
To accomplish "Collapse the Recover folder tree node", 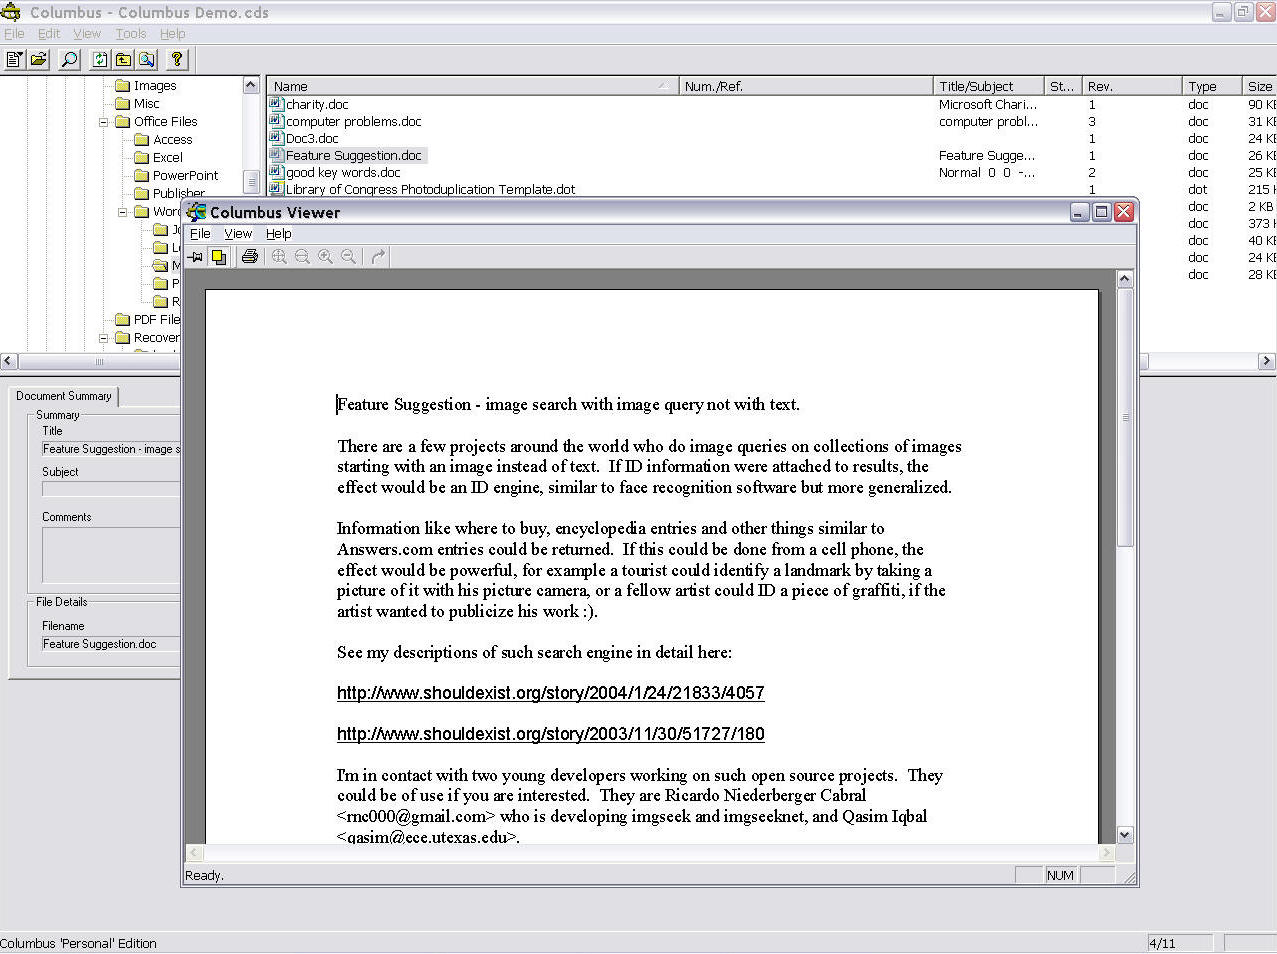I will tap(103, 338).
